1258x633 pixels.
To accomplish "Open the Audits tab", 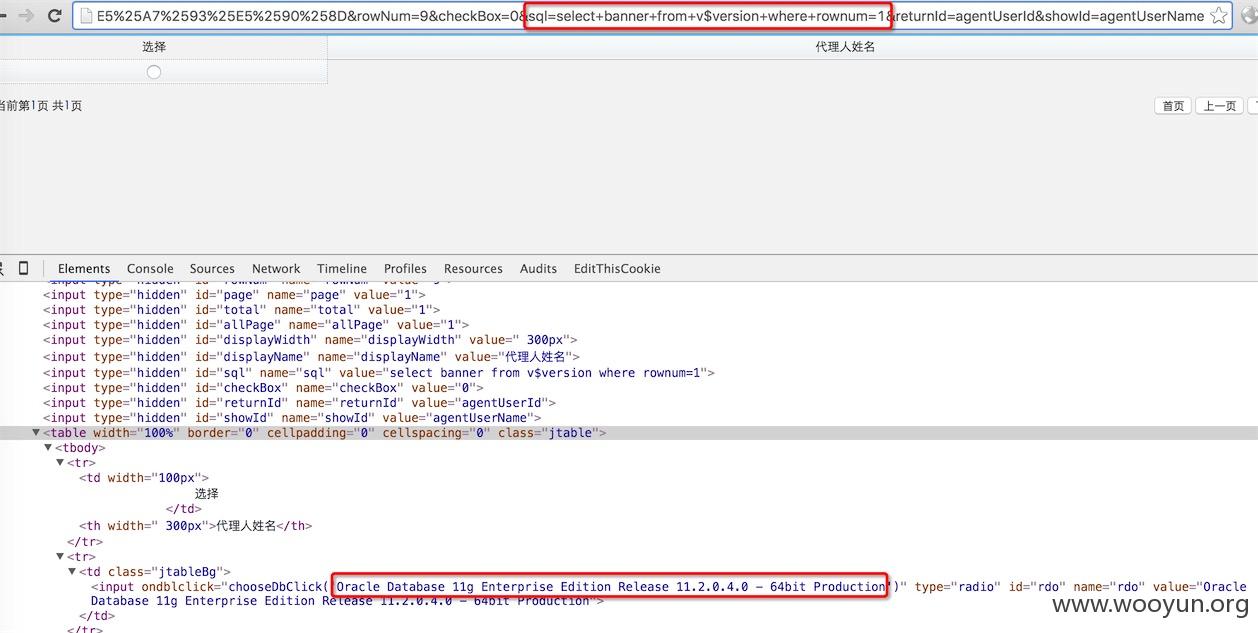I will click(x=538, y=268).
